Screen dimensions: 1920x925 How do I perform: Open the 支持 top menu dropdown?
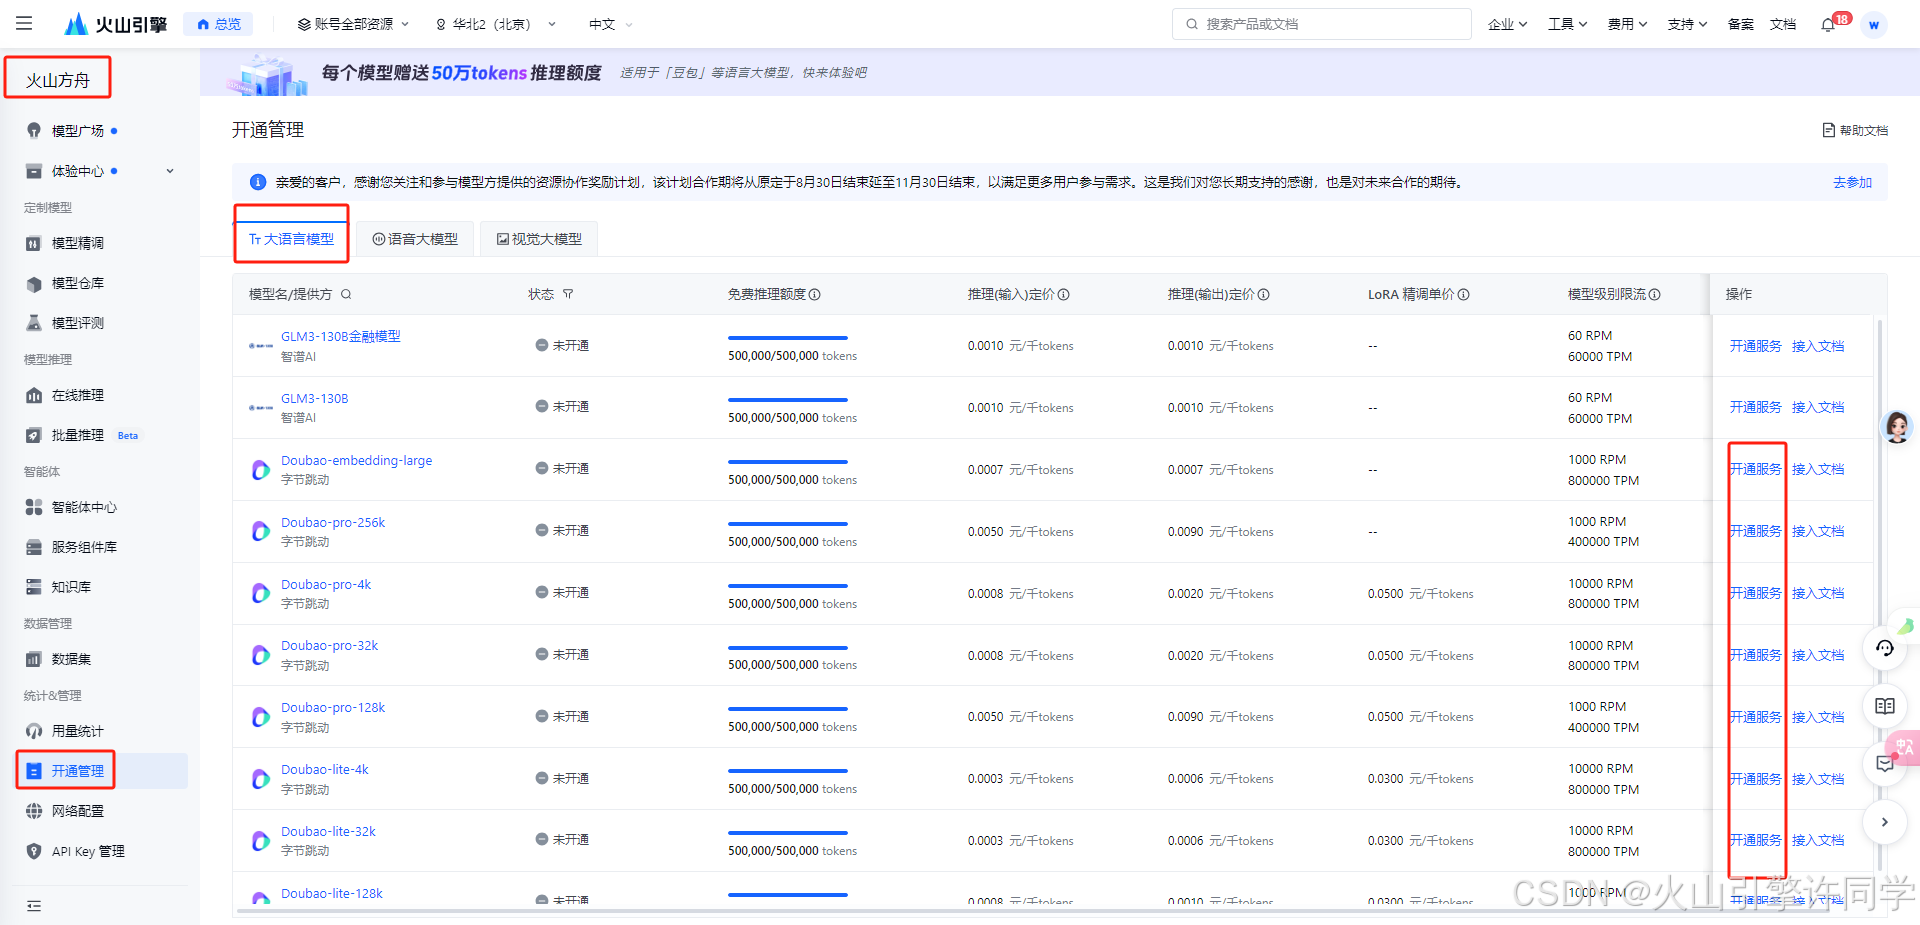(x=1688, y=24)
